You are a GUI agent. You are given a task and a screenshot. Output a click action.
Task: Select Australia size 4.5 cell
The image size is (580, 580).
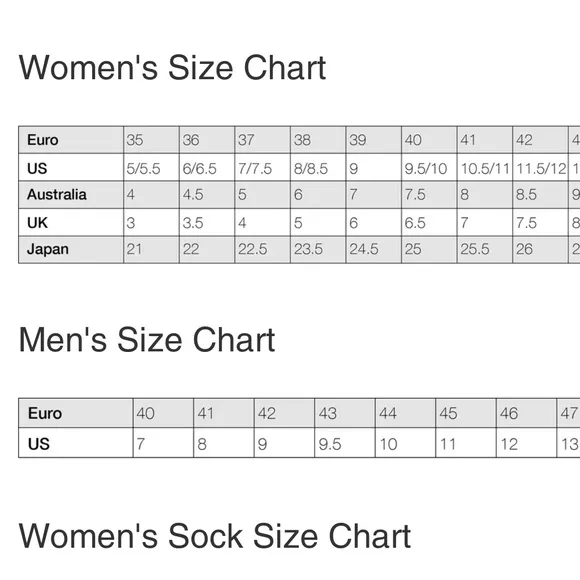pyautogui.click(x=207, y=195)
